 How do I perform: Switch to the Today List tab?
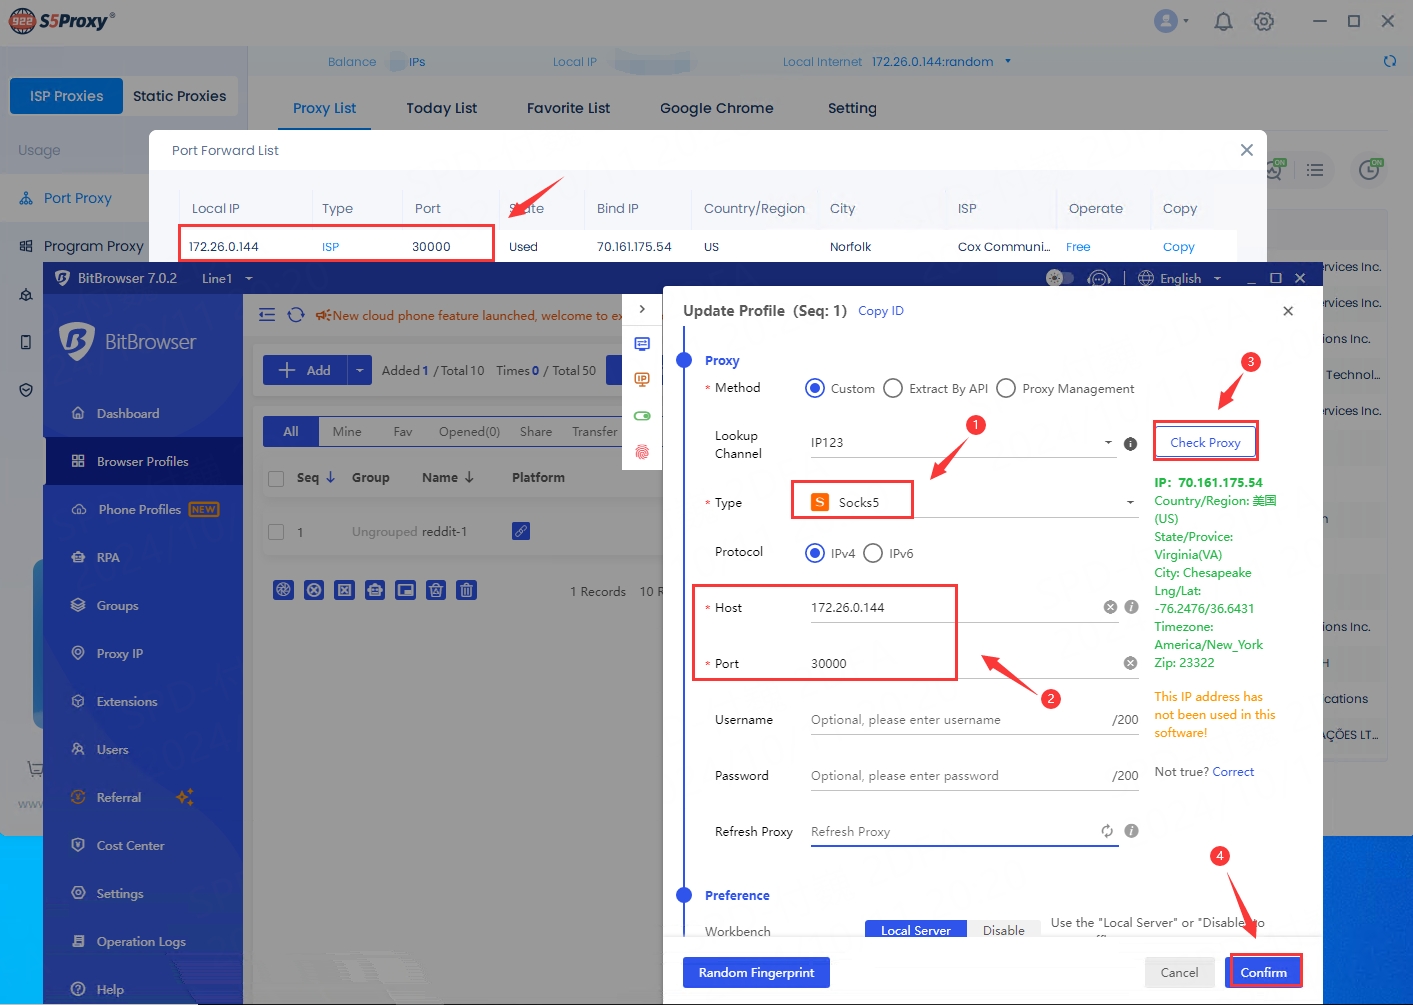pyautogui.click(x=441, y=108)
